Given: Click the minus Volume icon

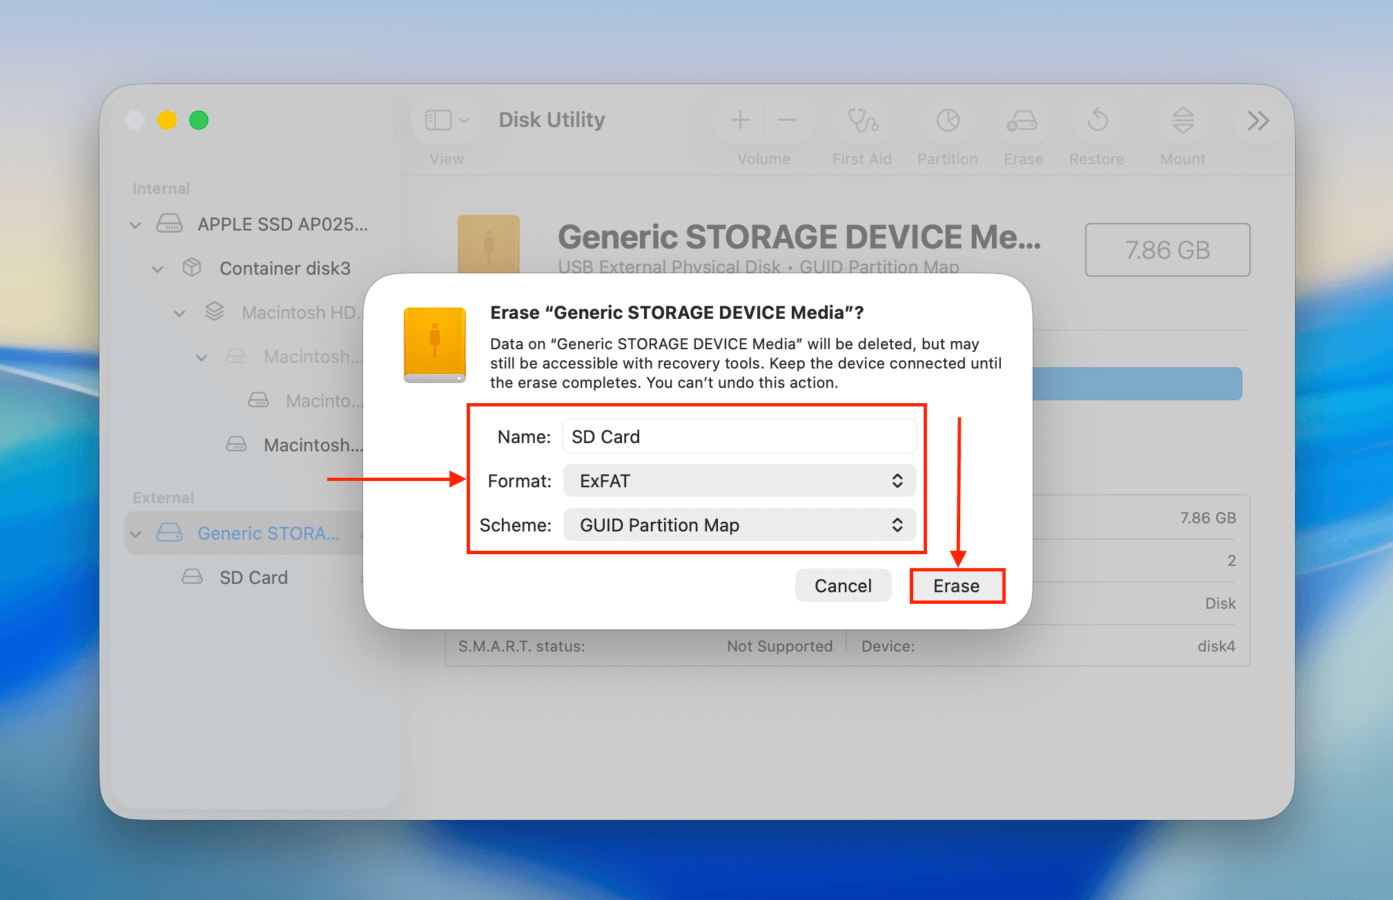Looking at the screenshot, I should point(787,120).
